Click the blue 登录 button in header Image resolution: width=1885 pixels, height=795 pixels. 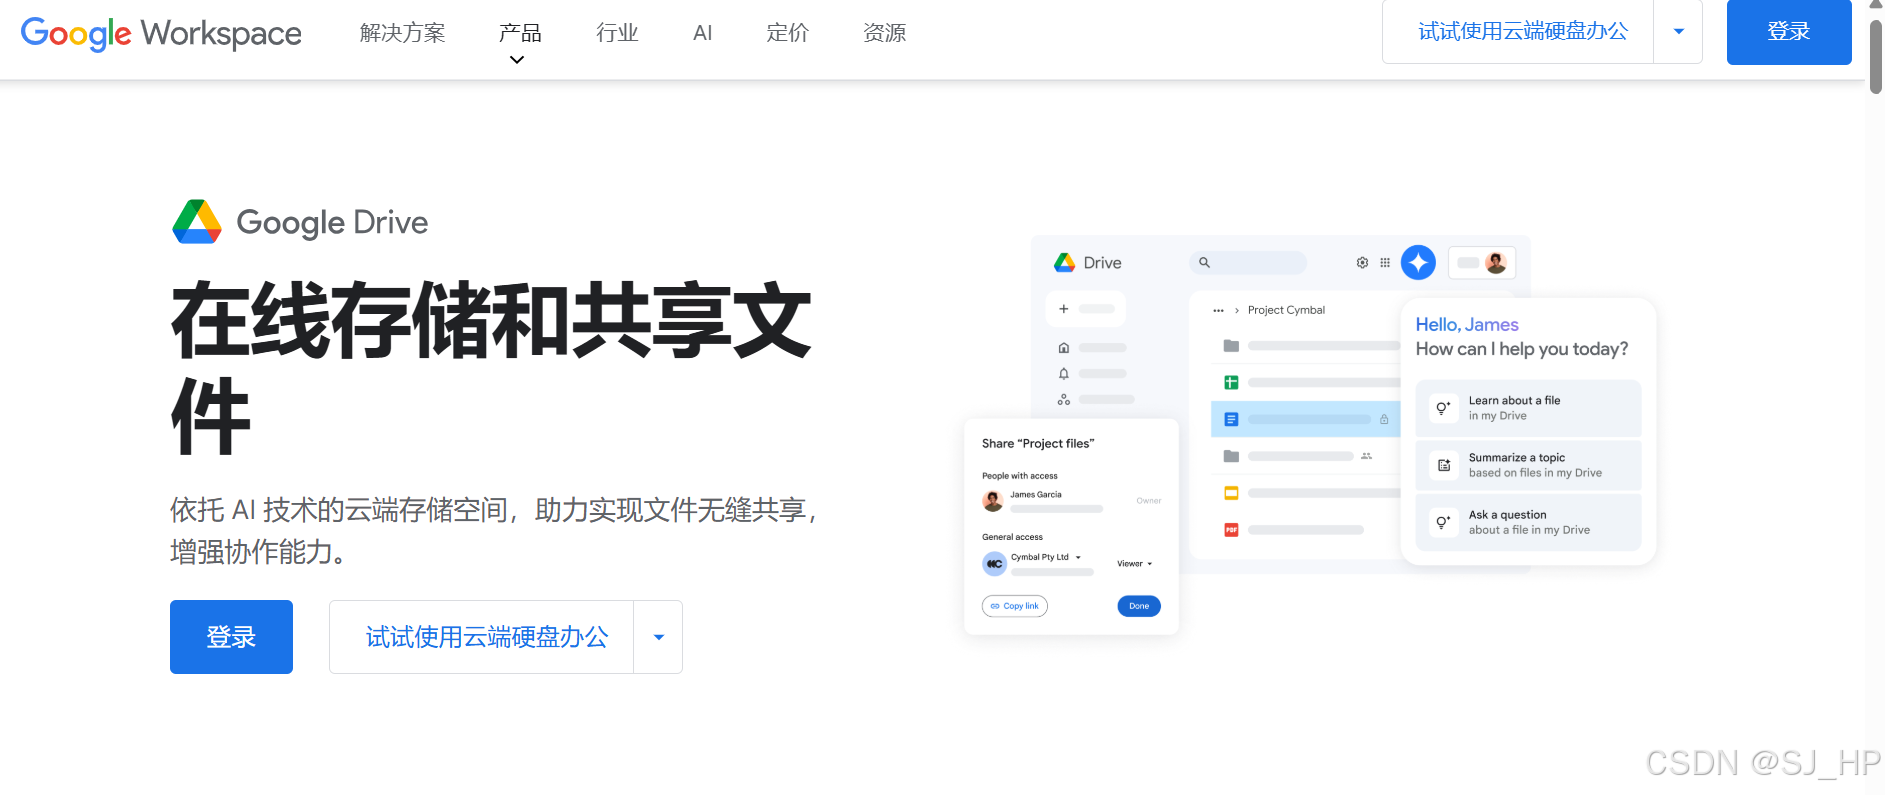pyautogui.click(x=1789, y=32)
